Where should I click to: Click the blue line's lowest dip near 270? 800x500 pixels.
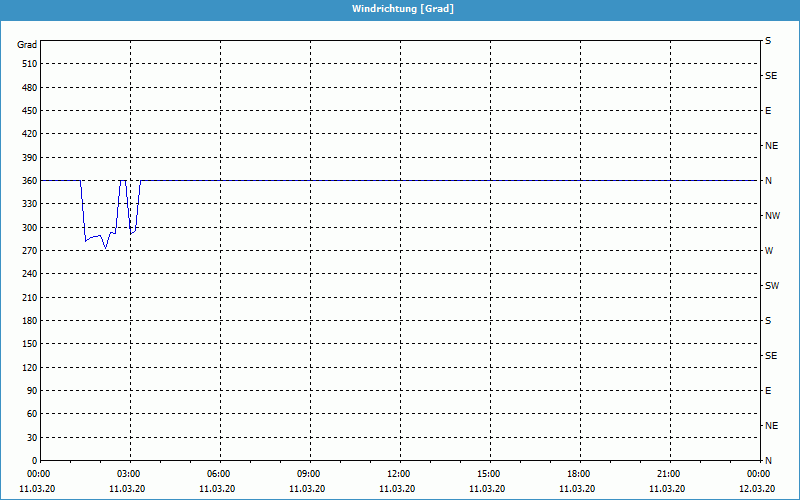coord(105,248)
